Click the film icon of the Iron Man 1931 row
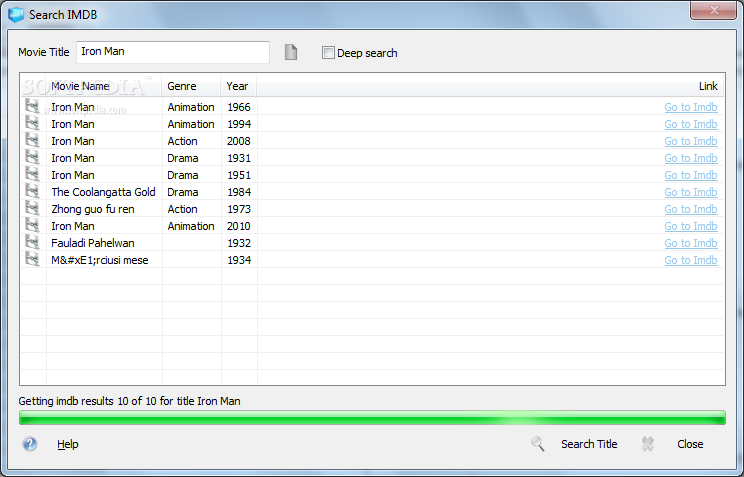744x477 pixels. pyautogui.click(x=32, y=157)
